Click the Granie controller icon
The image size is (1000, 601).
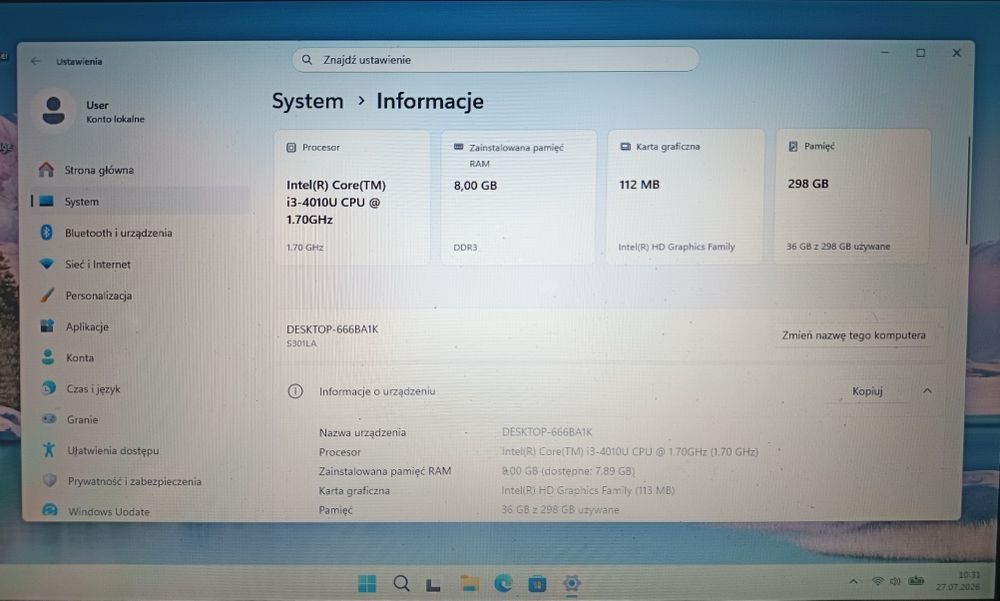click(x=49, y=419)
